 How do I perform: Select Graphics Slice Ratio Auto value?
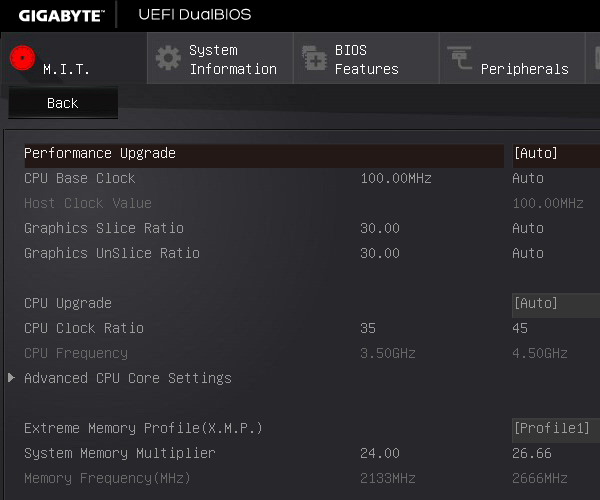[x=528, y=228]
